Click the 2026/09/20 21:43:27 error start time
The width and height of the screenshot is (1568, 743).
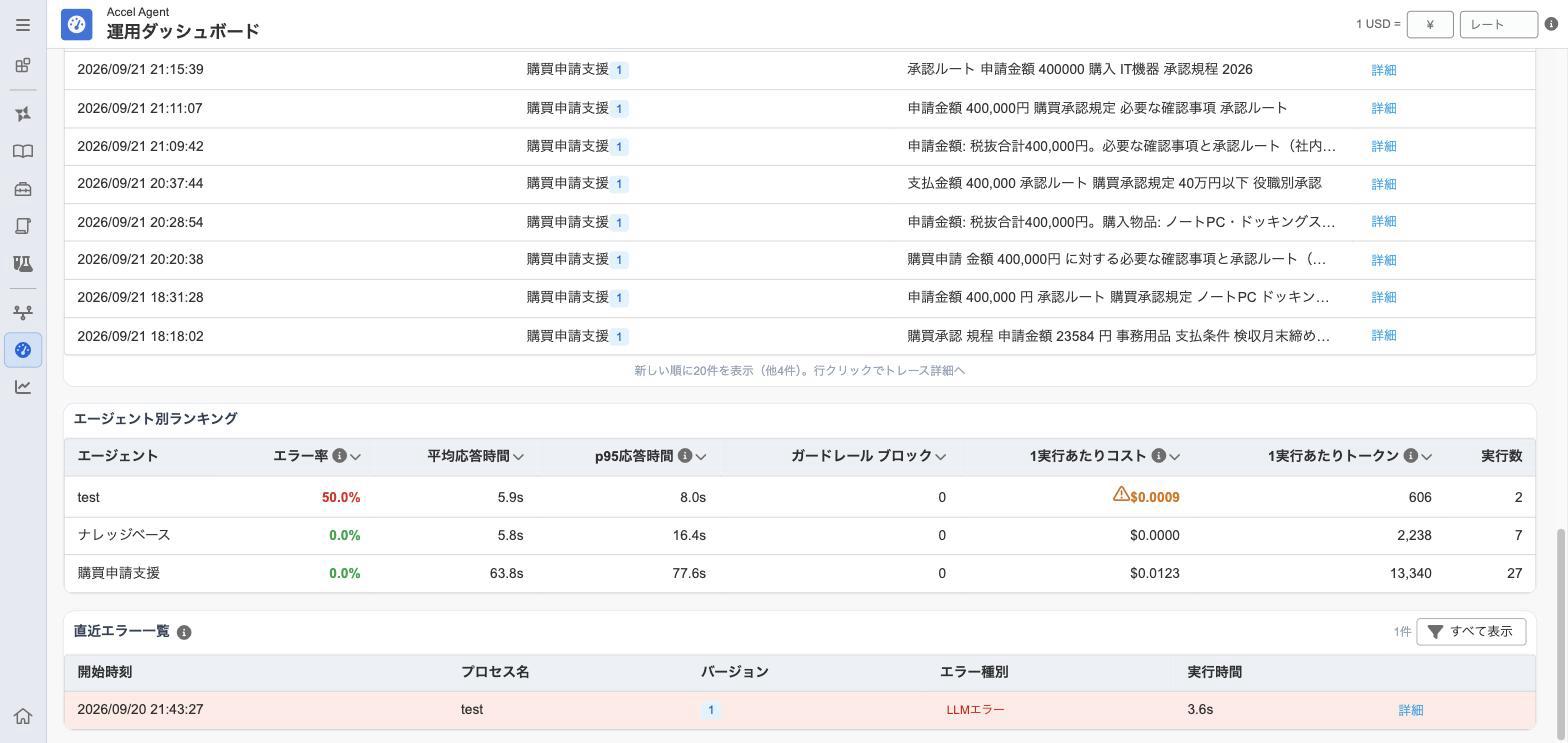click(140, 710)
